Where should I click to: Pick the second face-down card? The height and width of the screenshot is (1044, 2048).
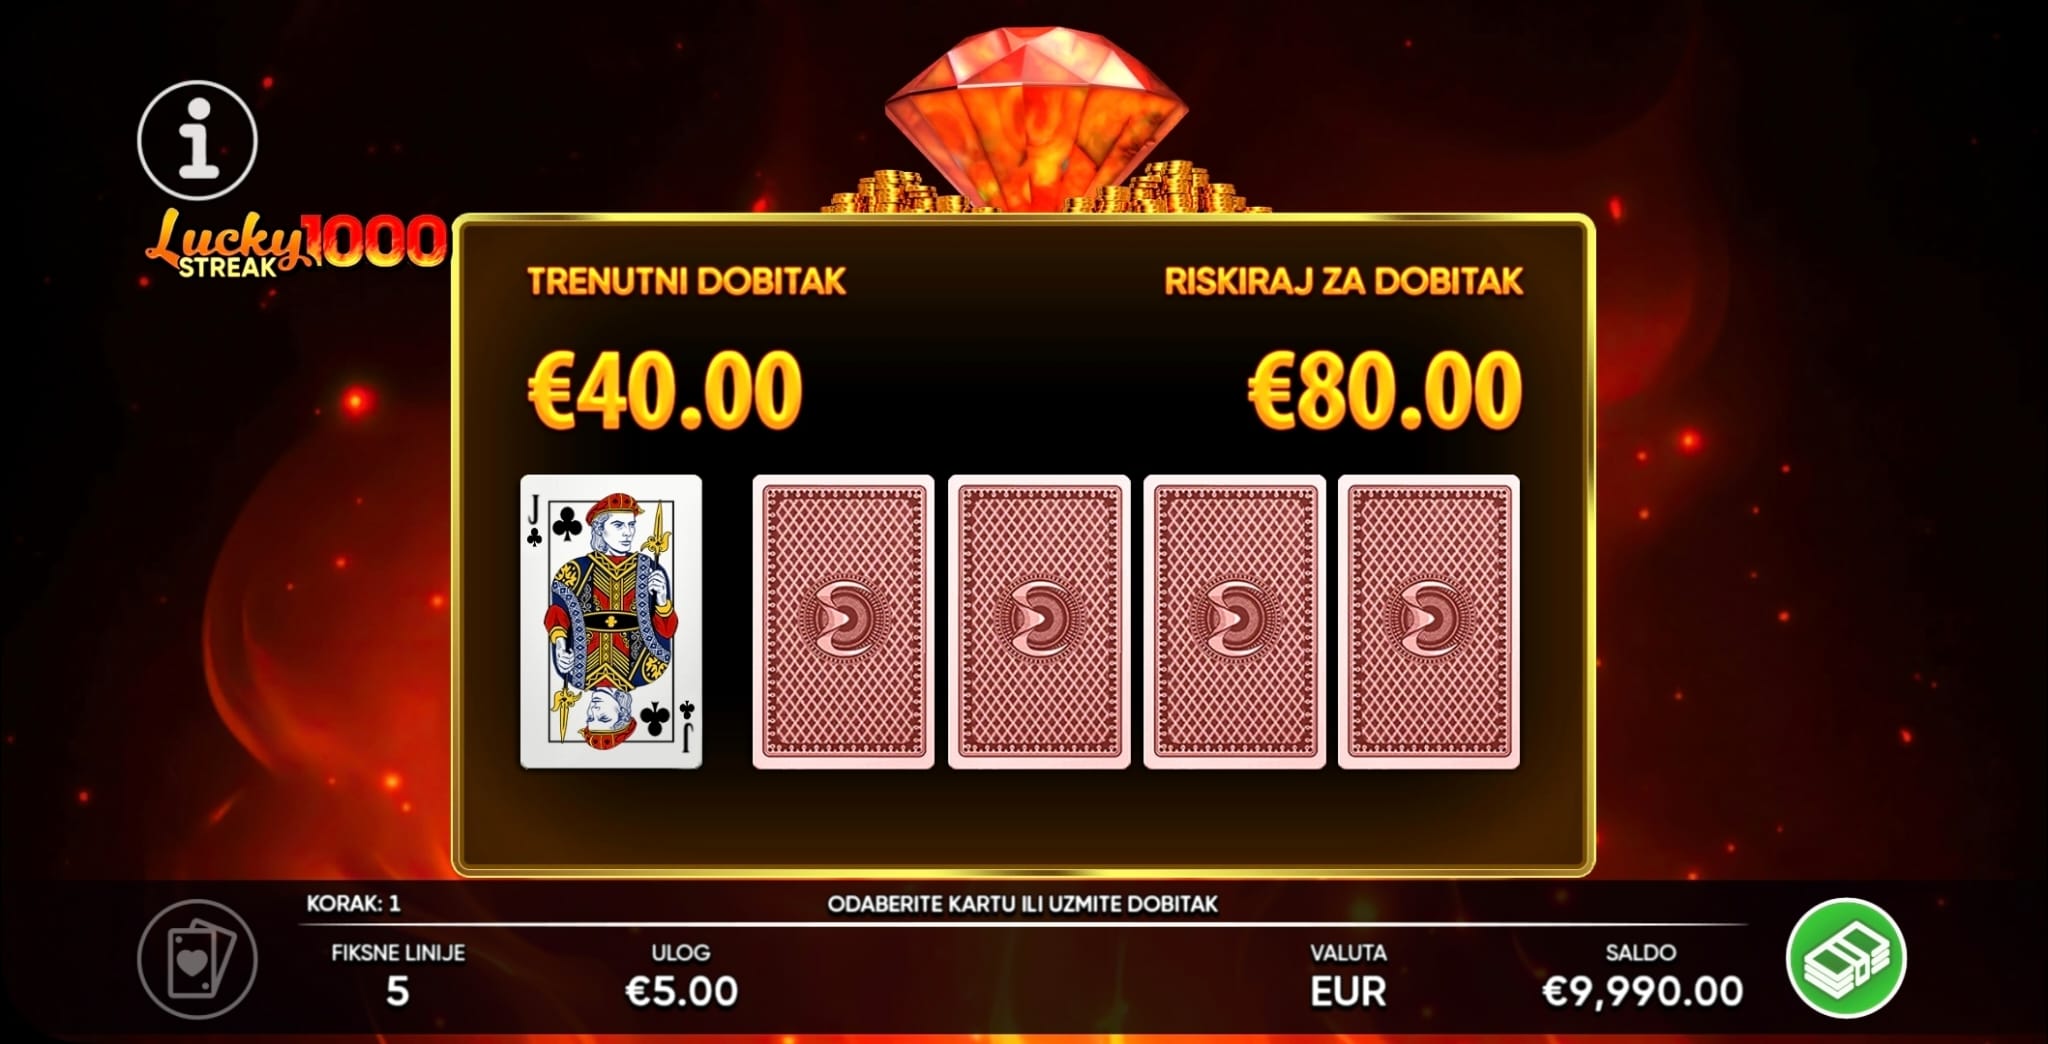point(1039,622)
